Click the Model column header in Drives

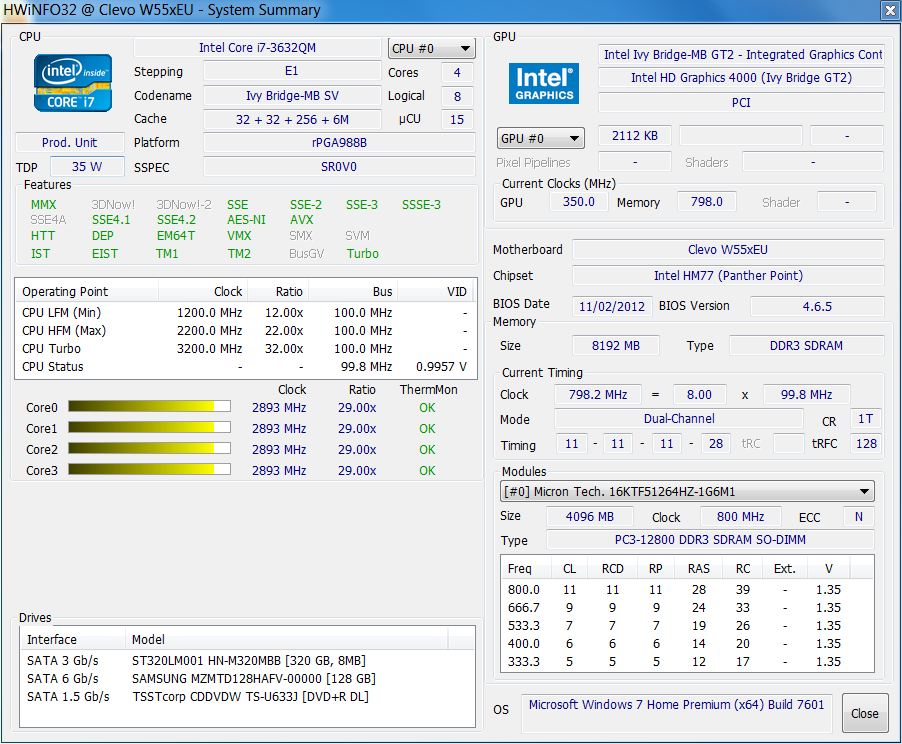pyautogui.click(x=286, y=639)
